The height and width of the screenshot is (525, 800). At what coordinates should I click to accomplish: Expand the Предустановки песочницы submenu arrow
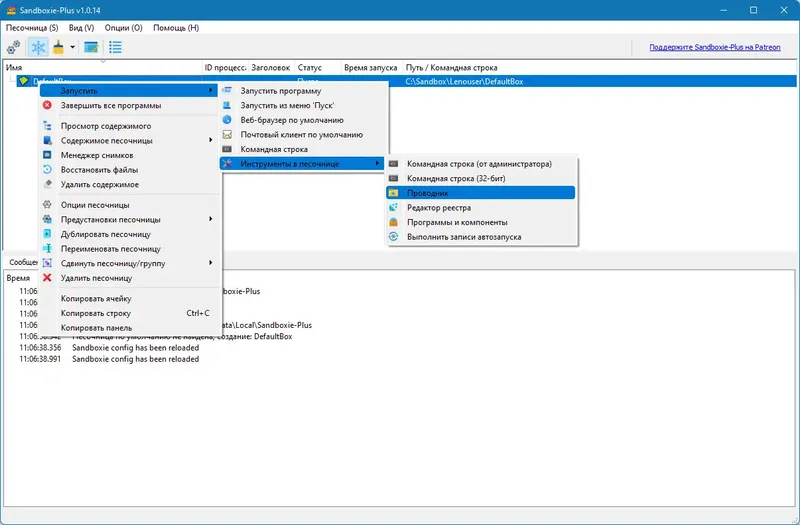[210, 219]
